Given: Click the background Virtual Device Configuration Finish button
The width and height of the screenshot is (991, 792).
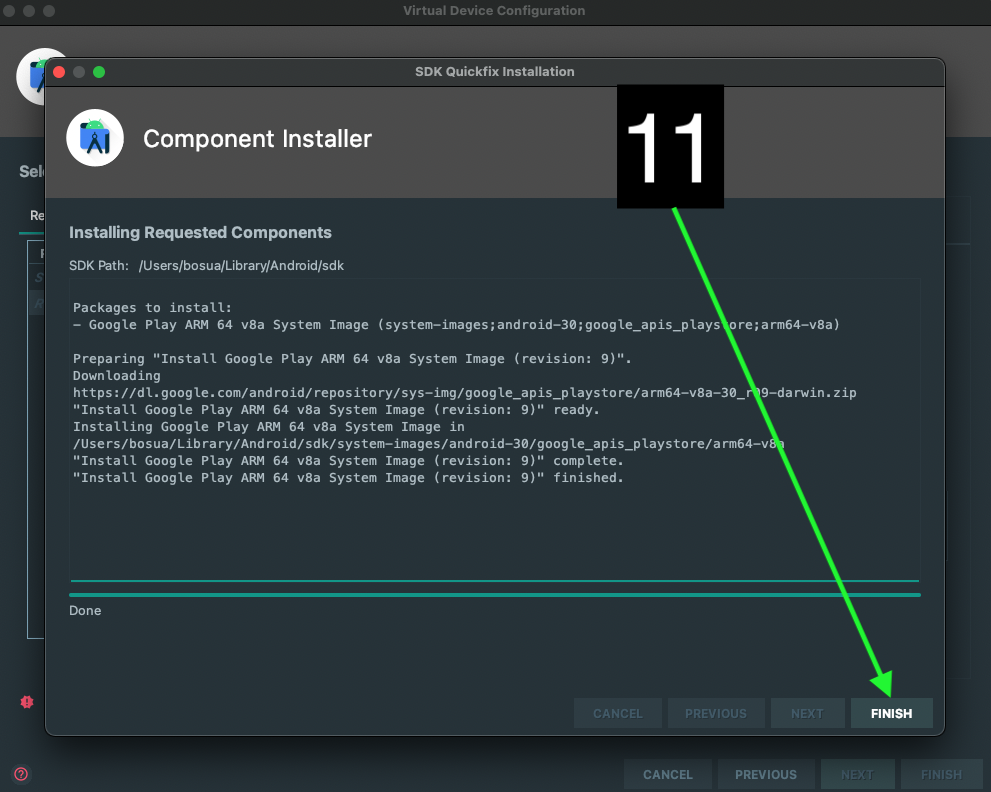Looking at the screenshot, I should click(x=940, y=774).
